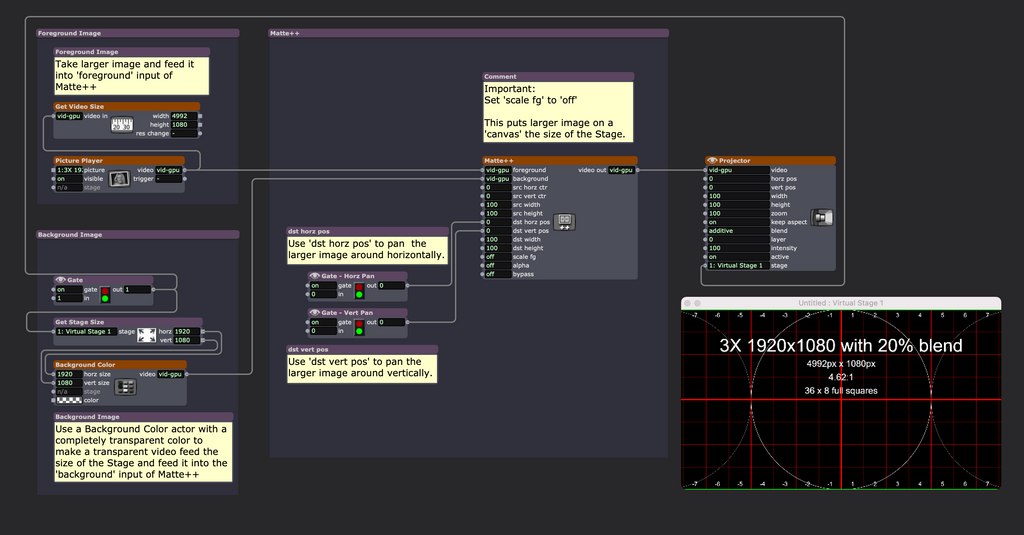Click the Gate - Horz Pan traffic light icon
The width and height of the screenshot is (1024, 535).
(x=360, y=290)
